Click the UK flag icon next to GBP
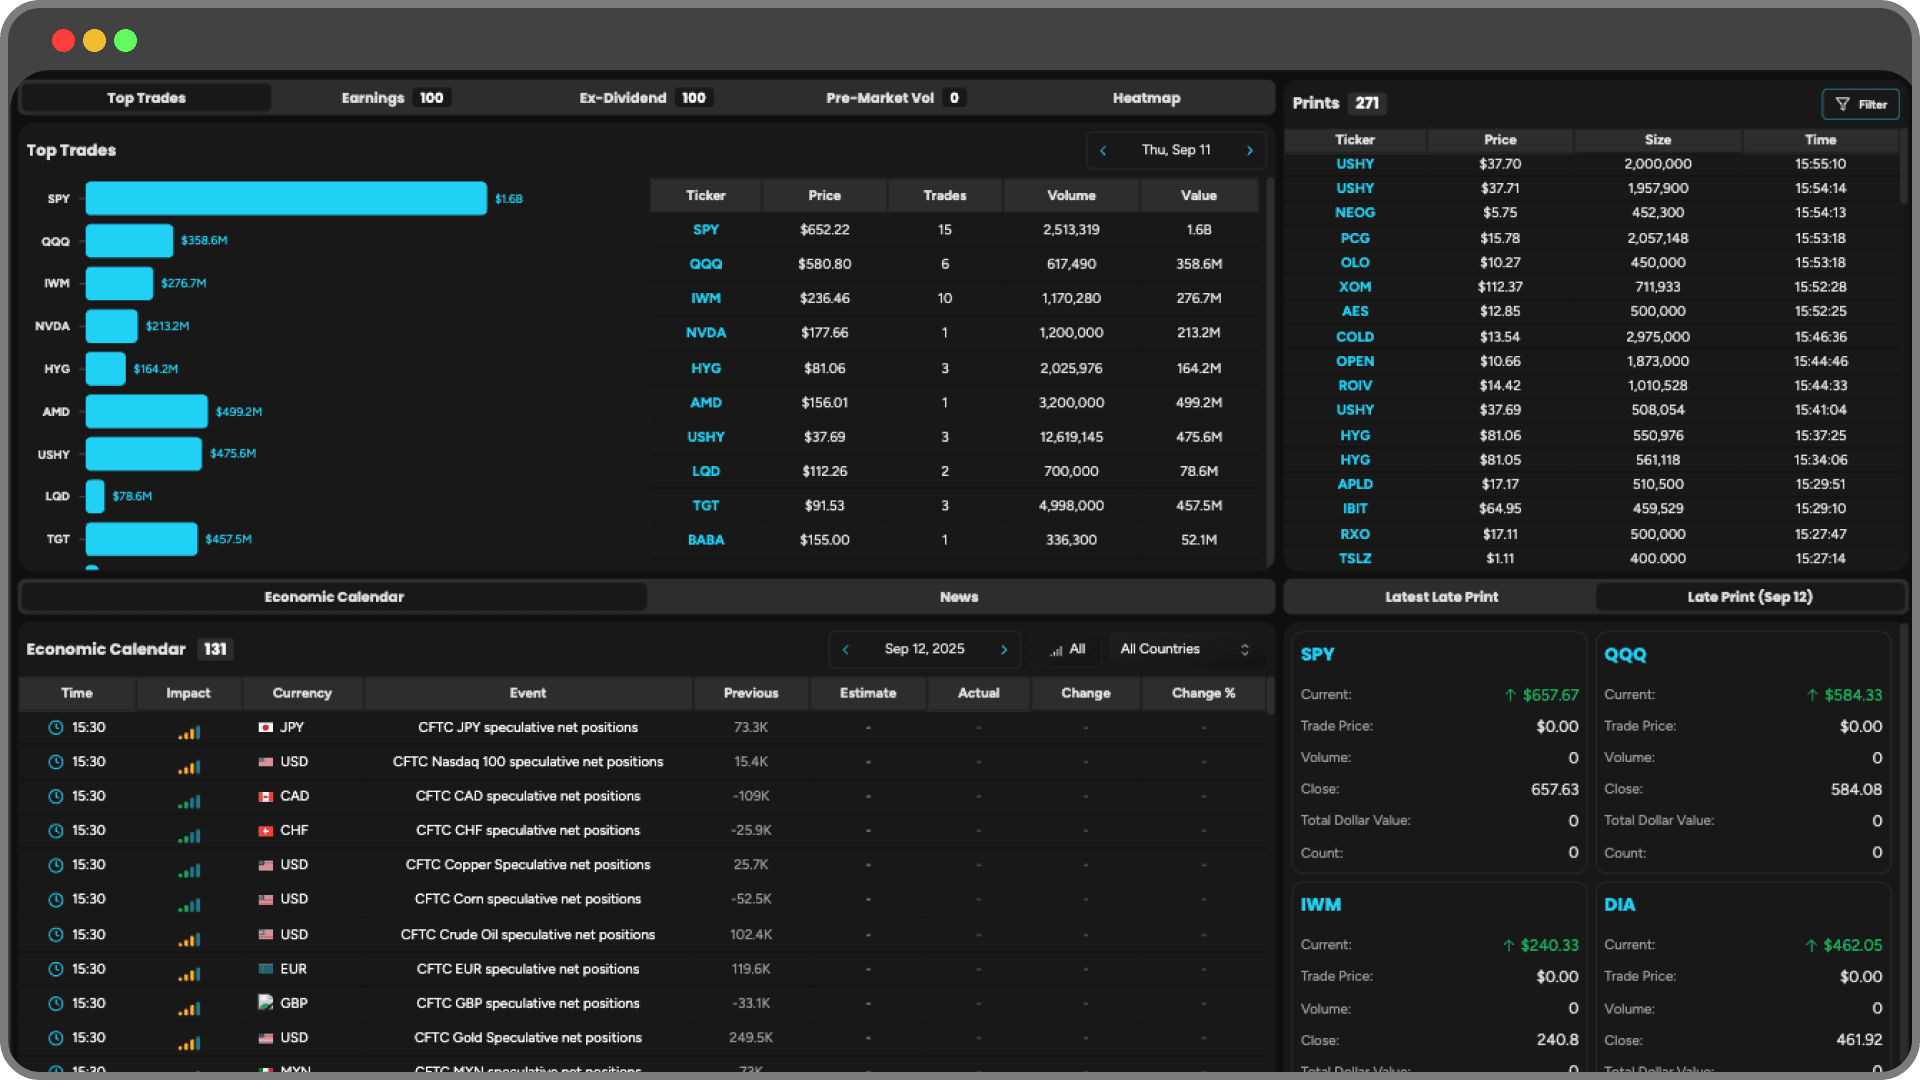Image resolution: width=1920 pixels, height=1080 pixels. coord(266,1002)
